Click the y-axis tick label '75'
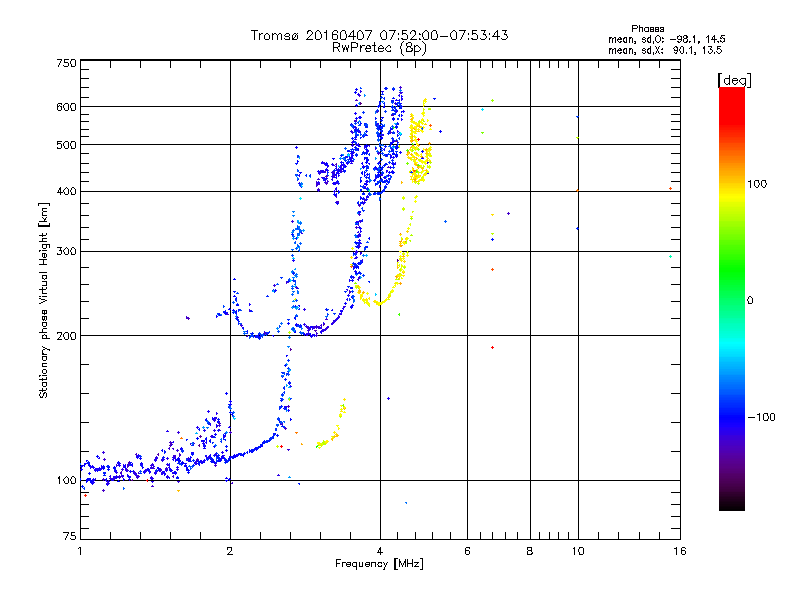Image resolution: width=800 pixels, height=600 pixels. pyautogui.click(x=70, y=536)
